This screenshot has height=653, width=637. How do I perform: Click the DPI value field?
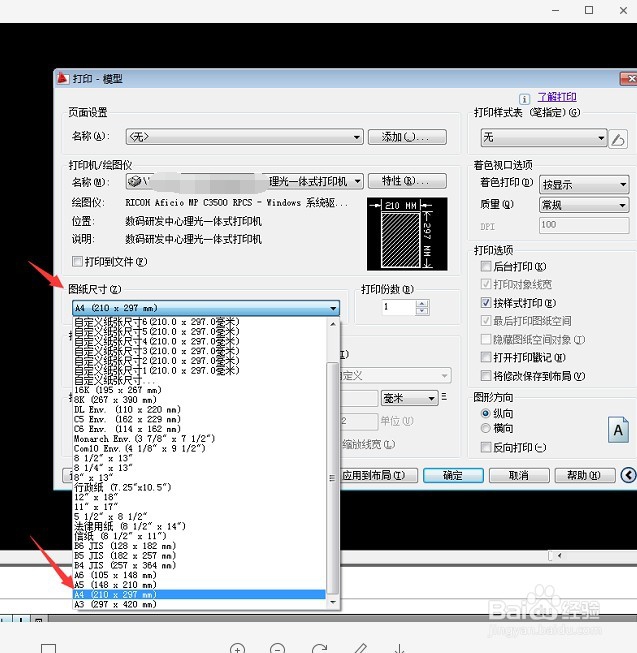pyautogui.click(x=584, y=225)
